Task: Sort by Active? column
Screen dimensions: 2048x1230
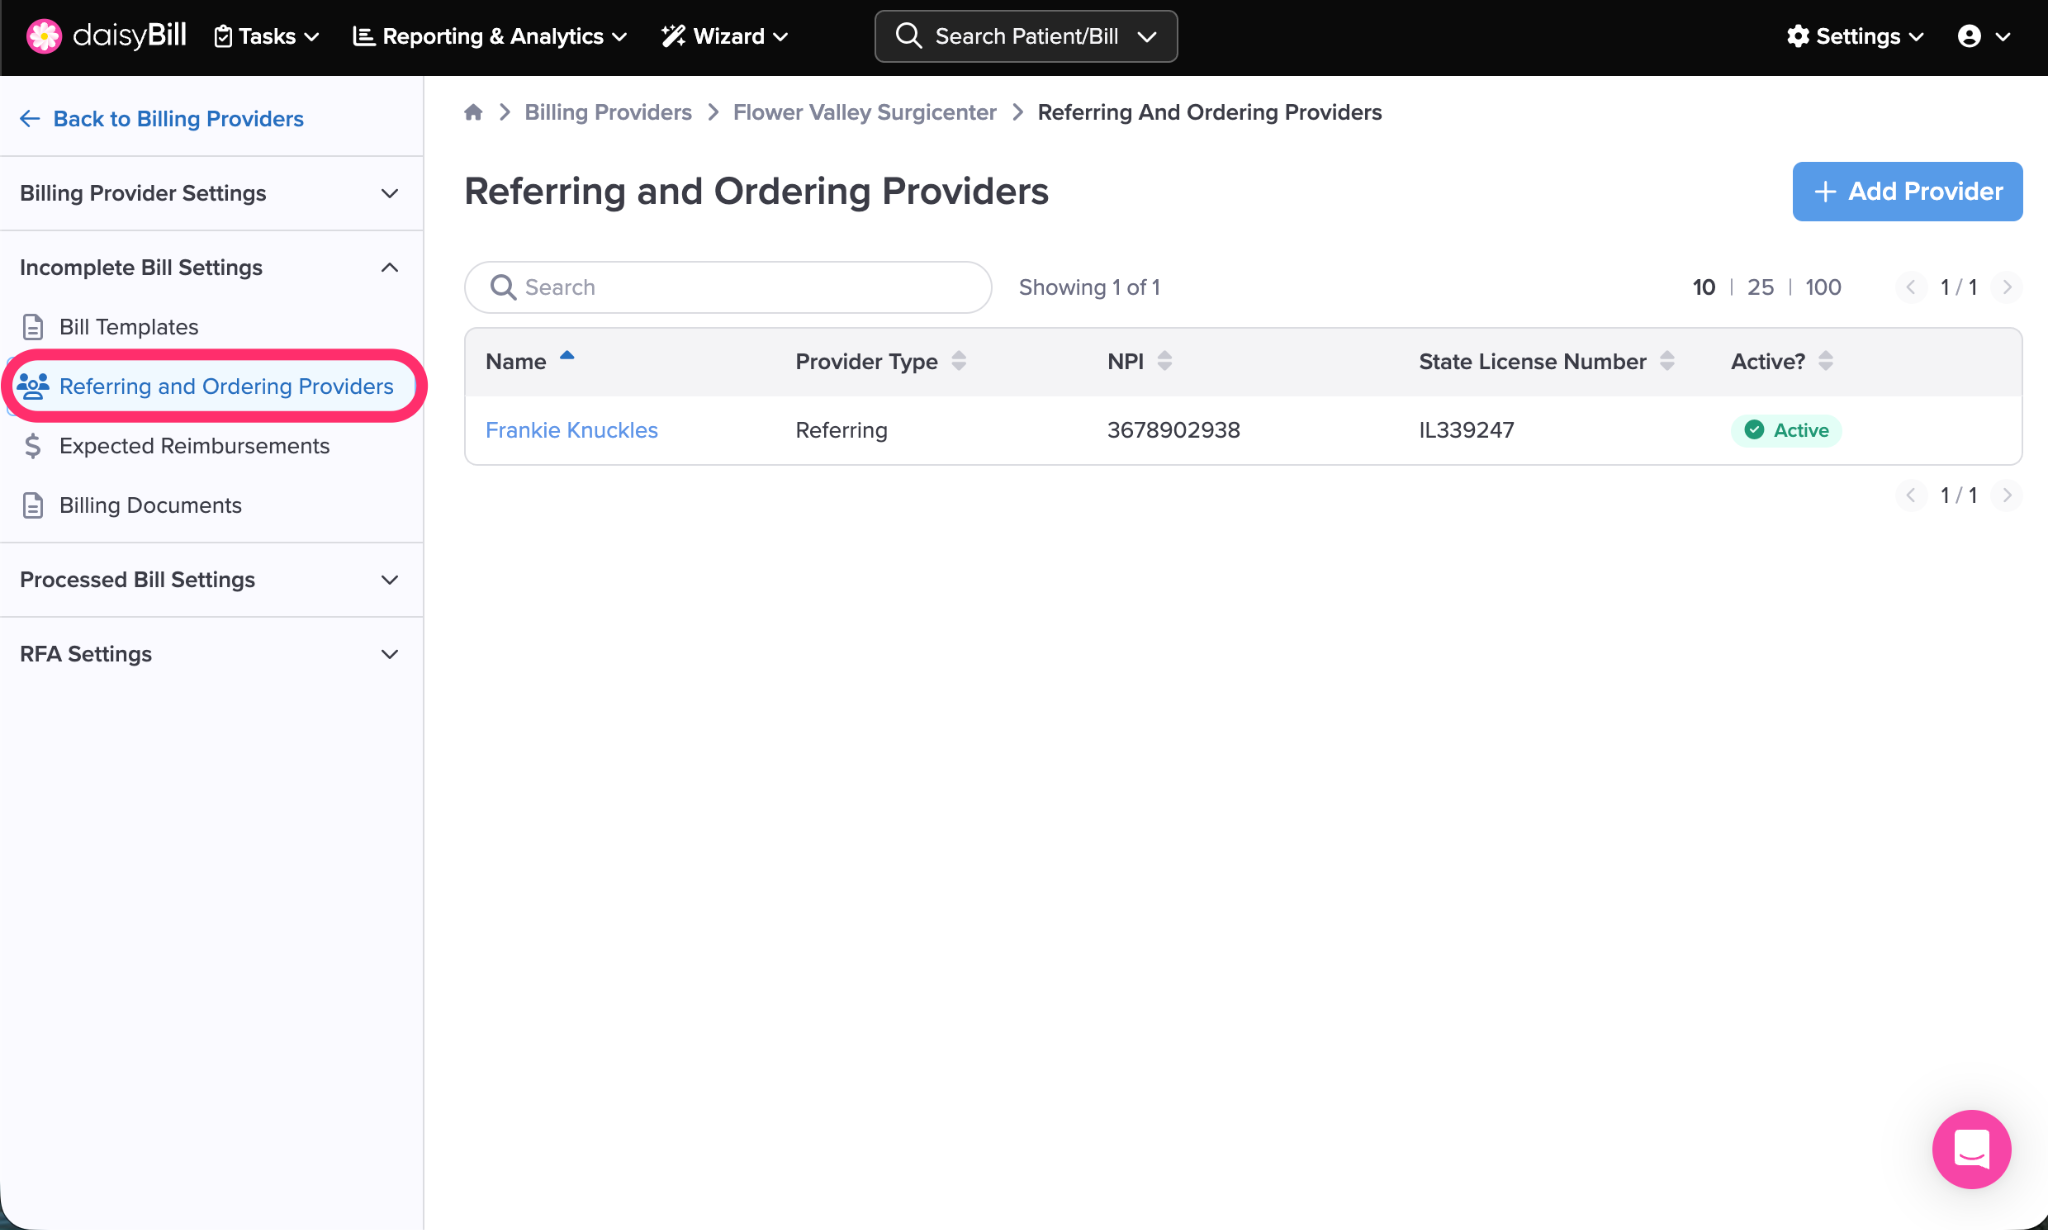Action: tap(1825, 361)
